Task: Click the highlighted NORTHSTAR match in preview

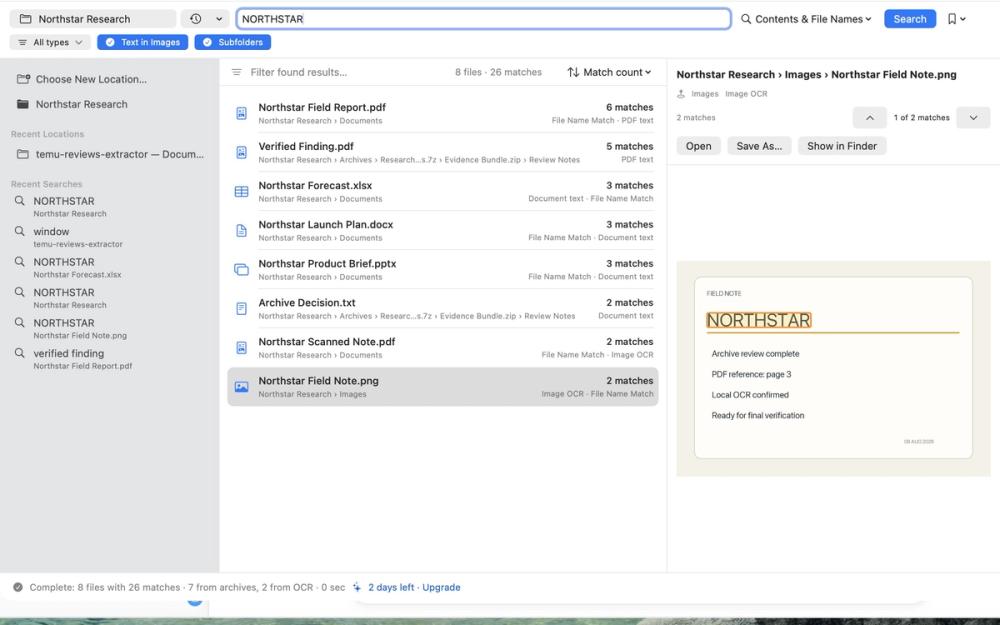Action: coord(758,320)
